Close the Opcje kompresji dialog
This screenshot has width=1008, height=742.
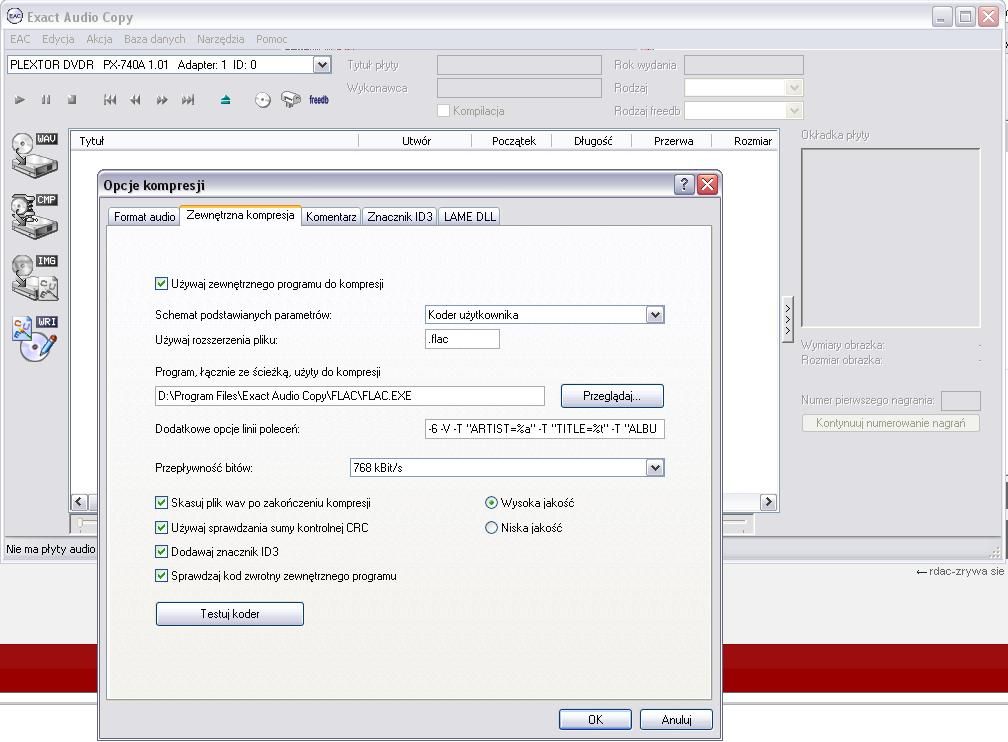click(x=707, y=185)
